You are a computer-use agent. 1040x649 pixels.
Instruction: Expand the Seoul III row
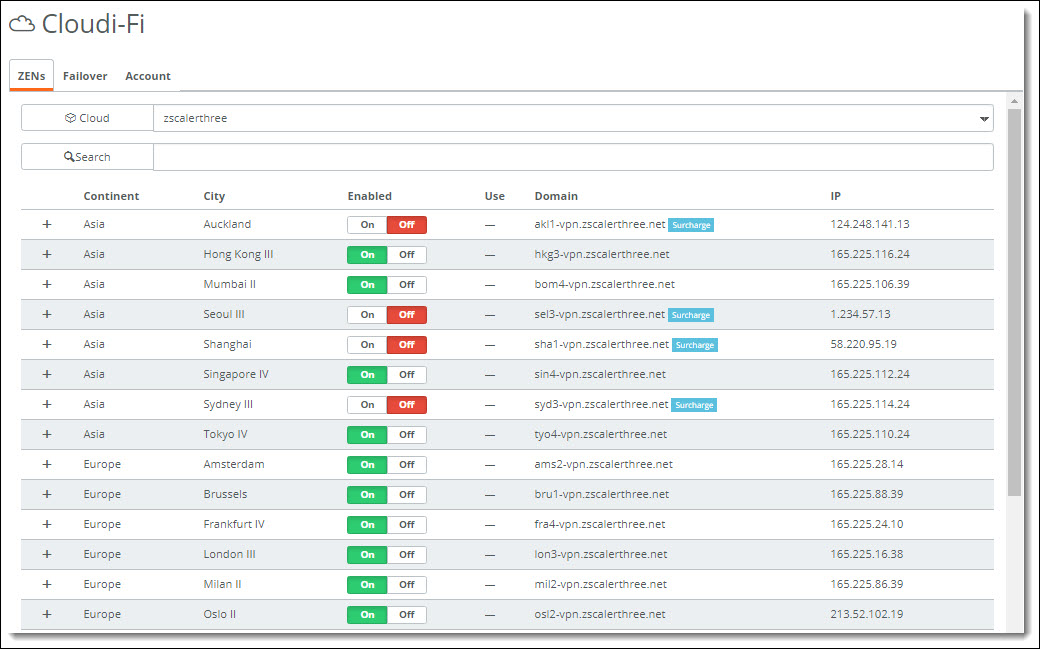tap(47, 314)
